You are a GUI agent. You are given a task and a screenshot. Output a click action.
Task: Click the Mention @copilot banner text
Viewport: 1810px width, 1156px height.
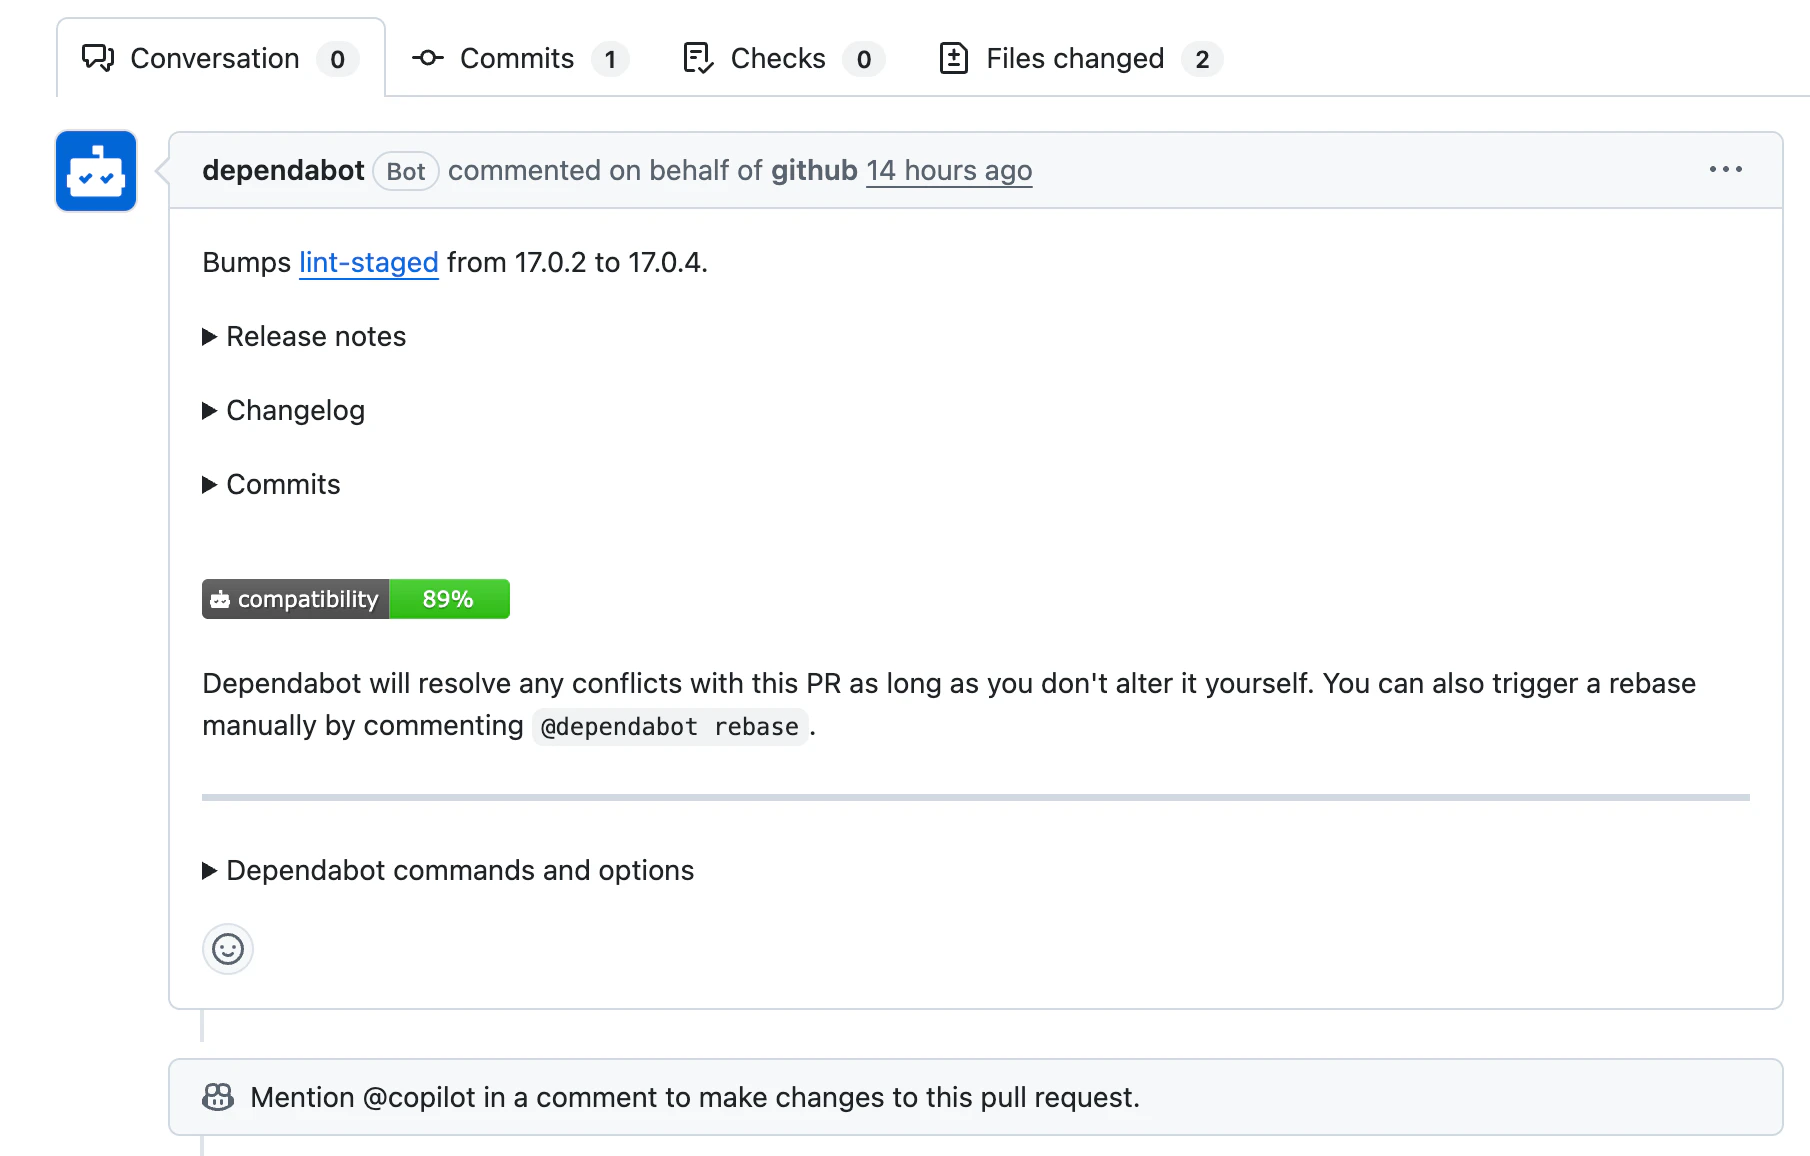point(695,1097)
